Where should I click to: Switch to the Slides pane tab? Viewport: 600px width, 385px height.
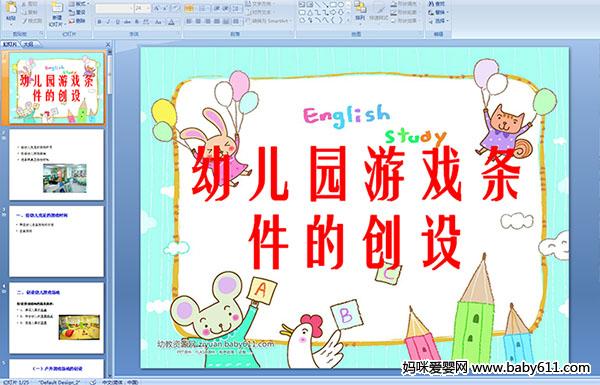tap(10, 44)
